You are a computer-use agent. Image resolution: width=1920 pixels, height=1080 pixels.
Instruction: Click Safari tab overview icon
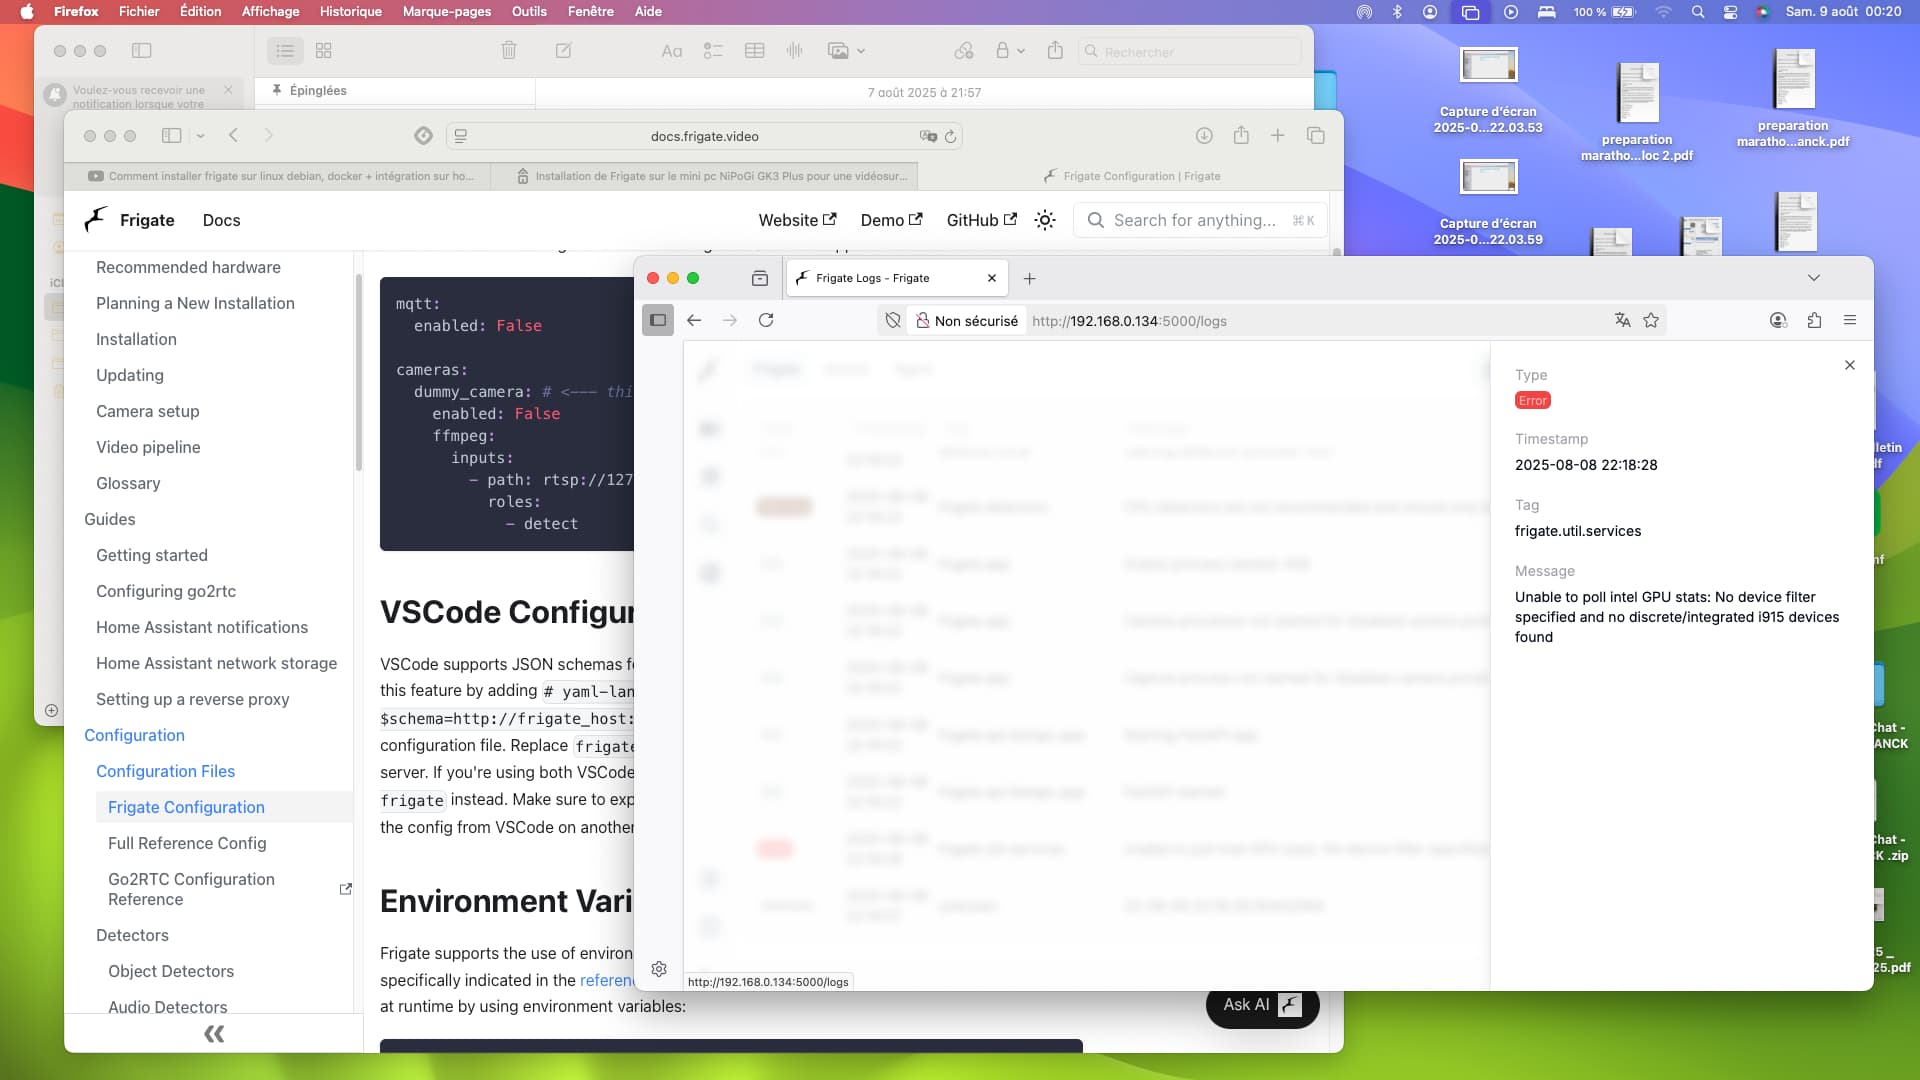(1316, 136)
